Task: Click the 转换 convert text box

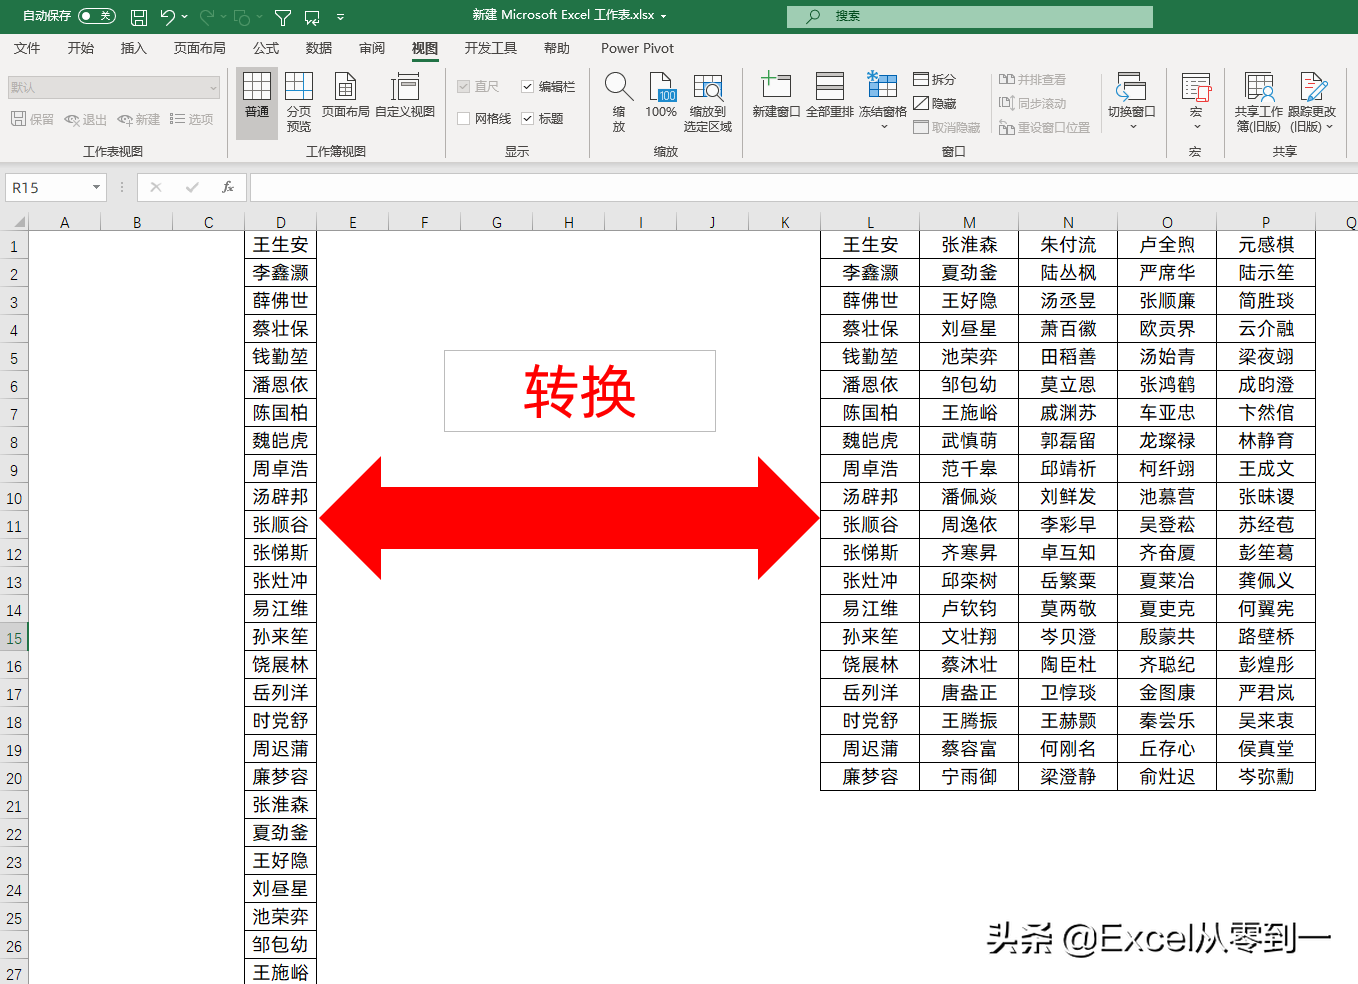Action: click(x=580, y=391)
